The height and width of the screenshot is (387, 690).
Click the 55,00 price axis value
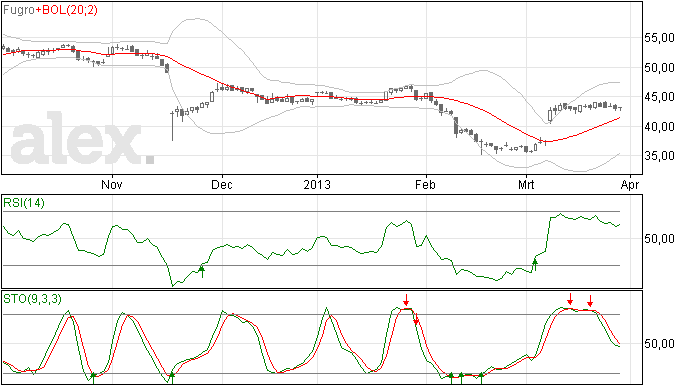point(659,38)
